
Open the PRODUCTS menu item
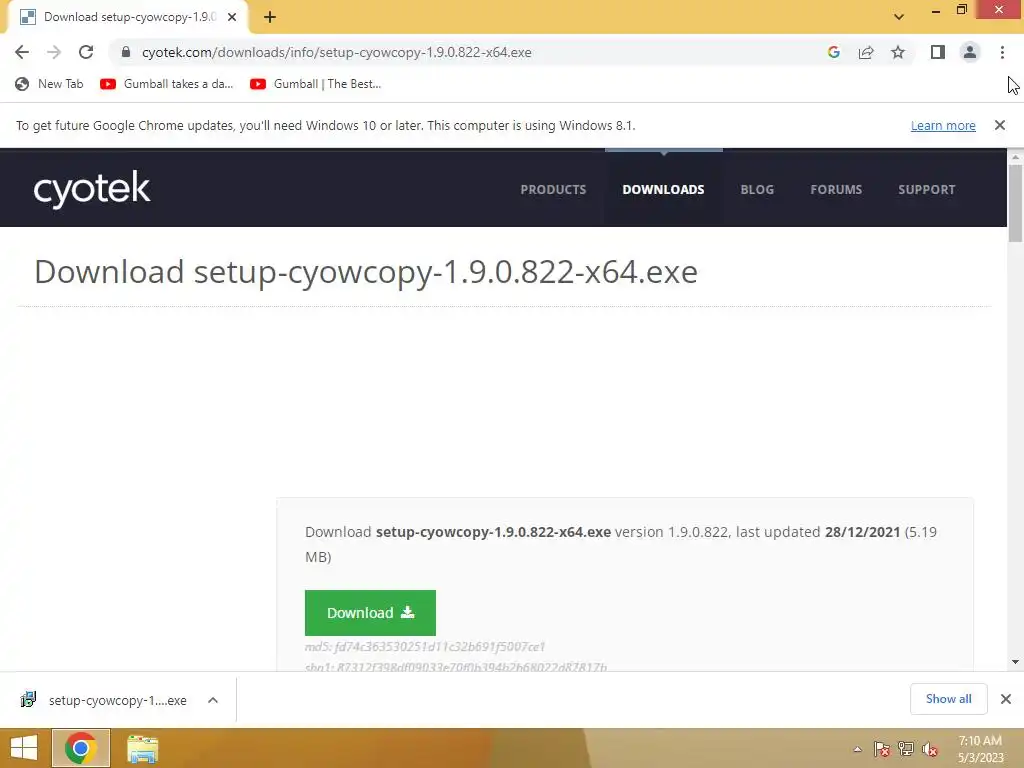click(553, 189)
